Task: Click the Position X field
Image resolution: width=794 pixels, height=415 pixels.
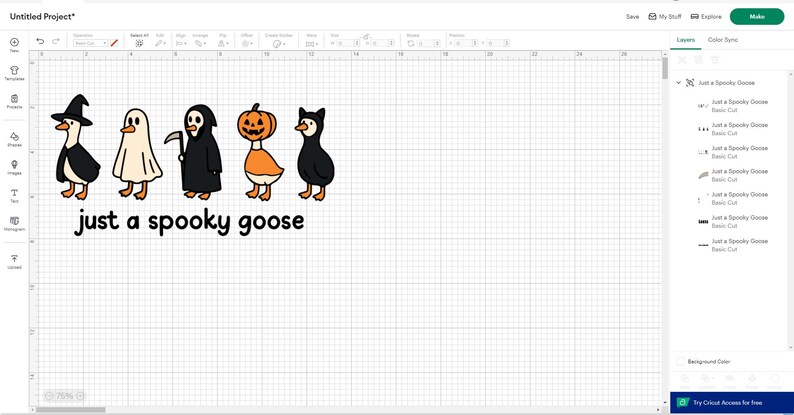Action: point(466,44)
